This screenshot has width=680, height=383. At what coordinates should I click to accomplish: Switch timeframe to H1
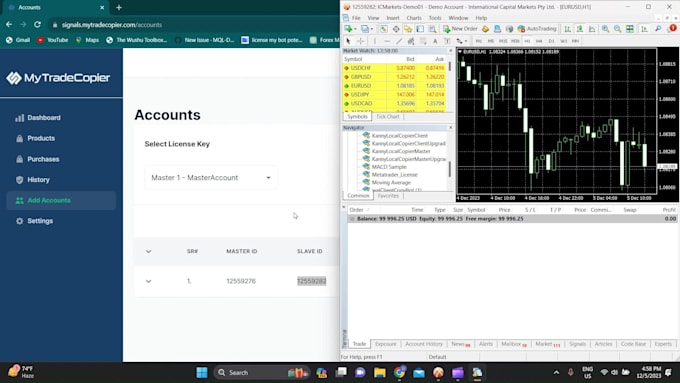tap(527, 41)
